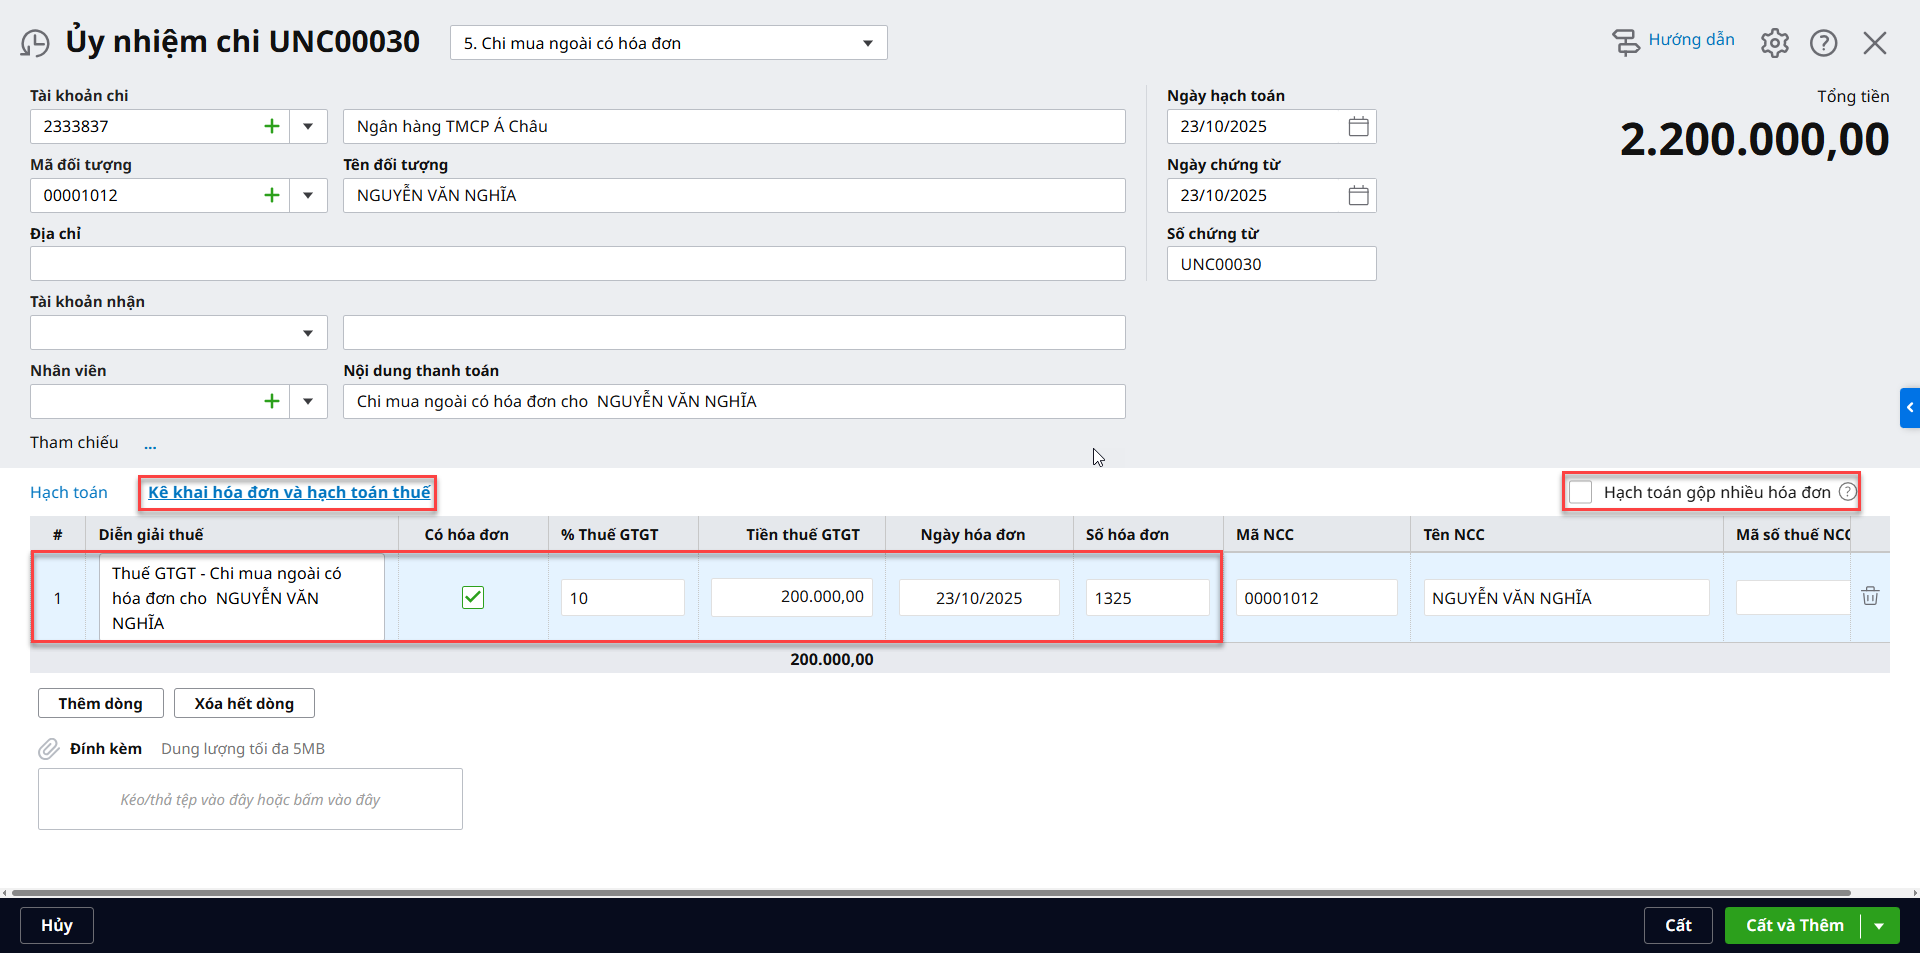The image size is (1920, 953).
Task: Expand the payment type dropdown
Action: [x=867, y=43]
